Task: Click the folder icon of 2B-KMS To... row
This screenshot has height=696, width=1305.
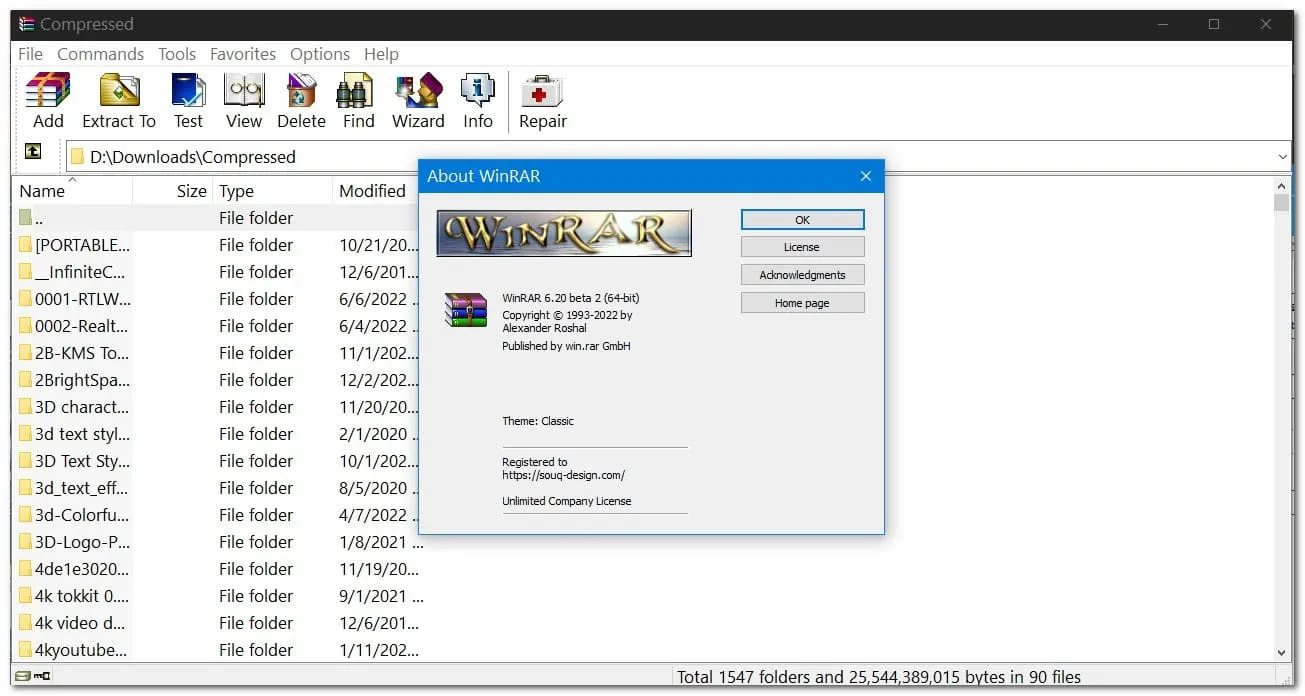Action: pos(25,352)
